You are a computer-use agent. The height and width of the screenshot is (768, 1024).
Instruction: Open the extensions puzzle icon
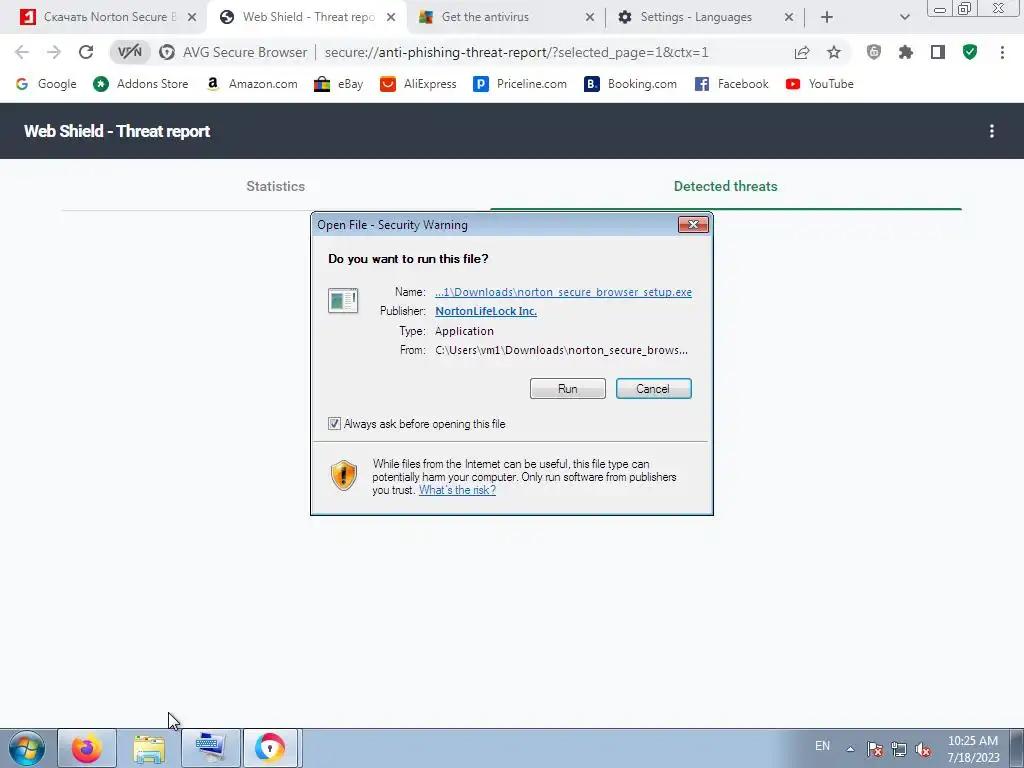pyautogui.click(x=906, y=52)
